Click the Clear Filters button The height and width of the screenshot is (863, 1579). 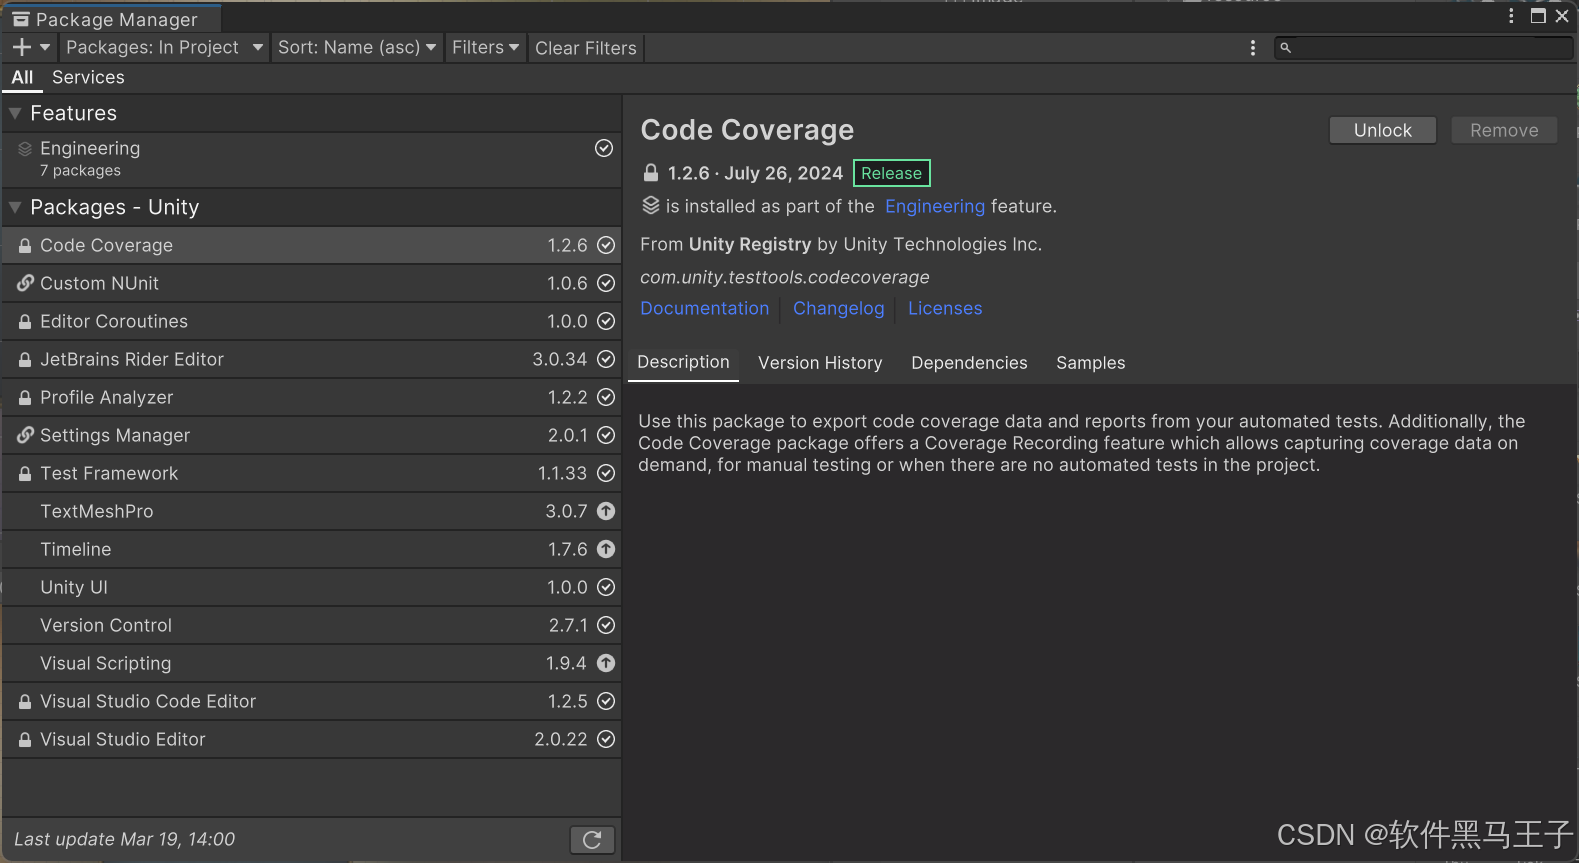coord(586,48)
